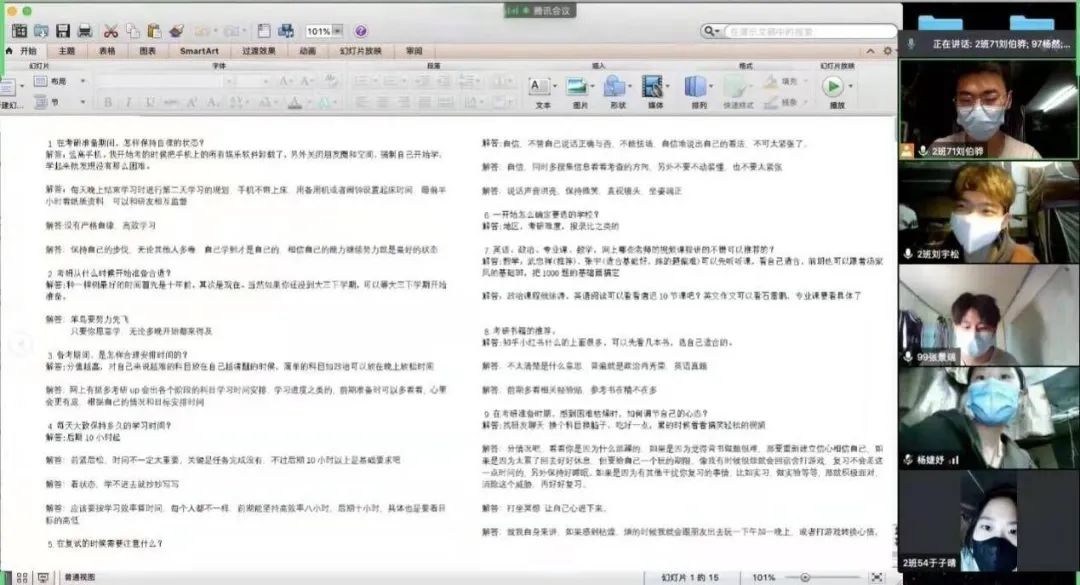1080x585 pixels.
Task: Click the Print icon in toolbar
Action: [85, 31]
